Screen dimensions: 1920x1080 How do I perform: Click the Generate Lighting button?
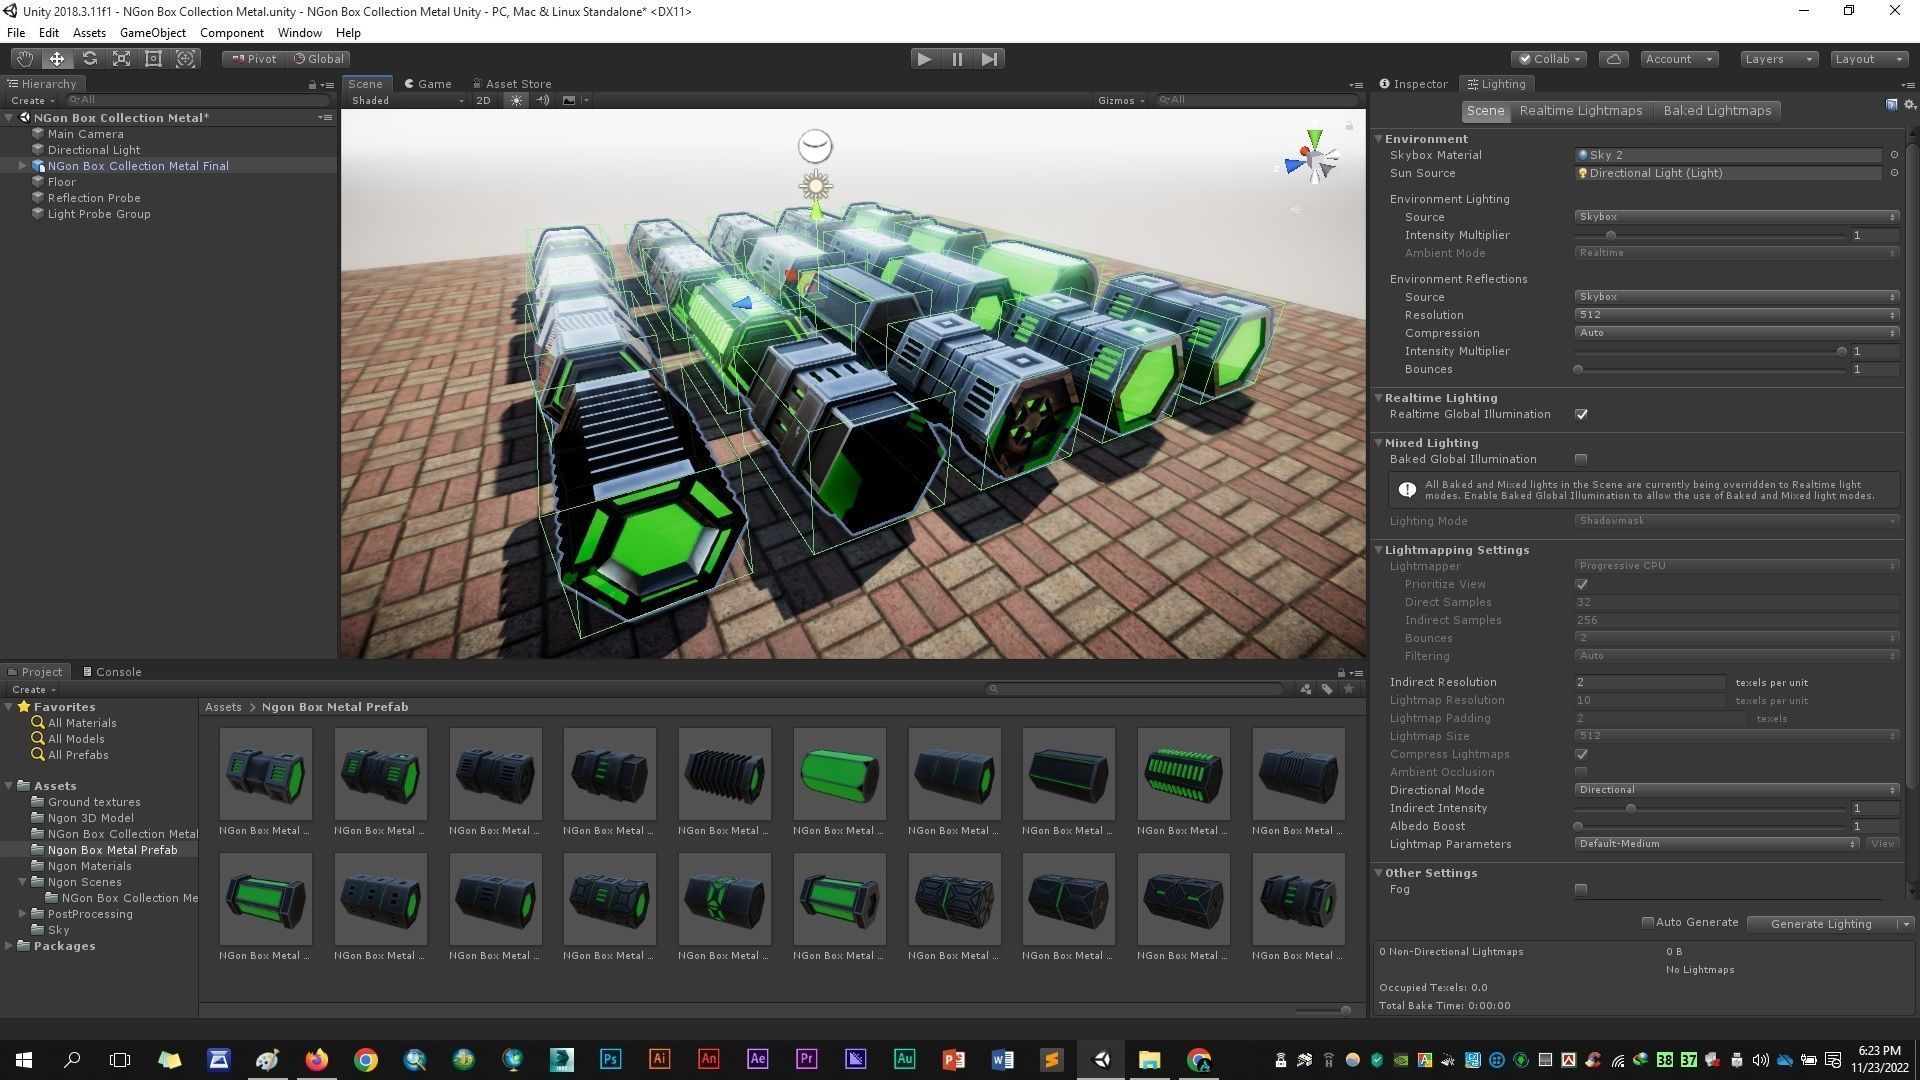(x=1820, y=924)
